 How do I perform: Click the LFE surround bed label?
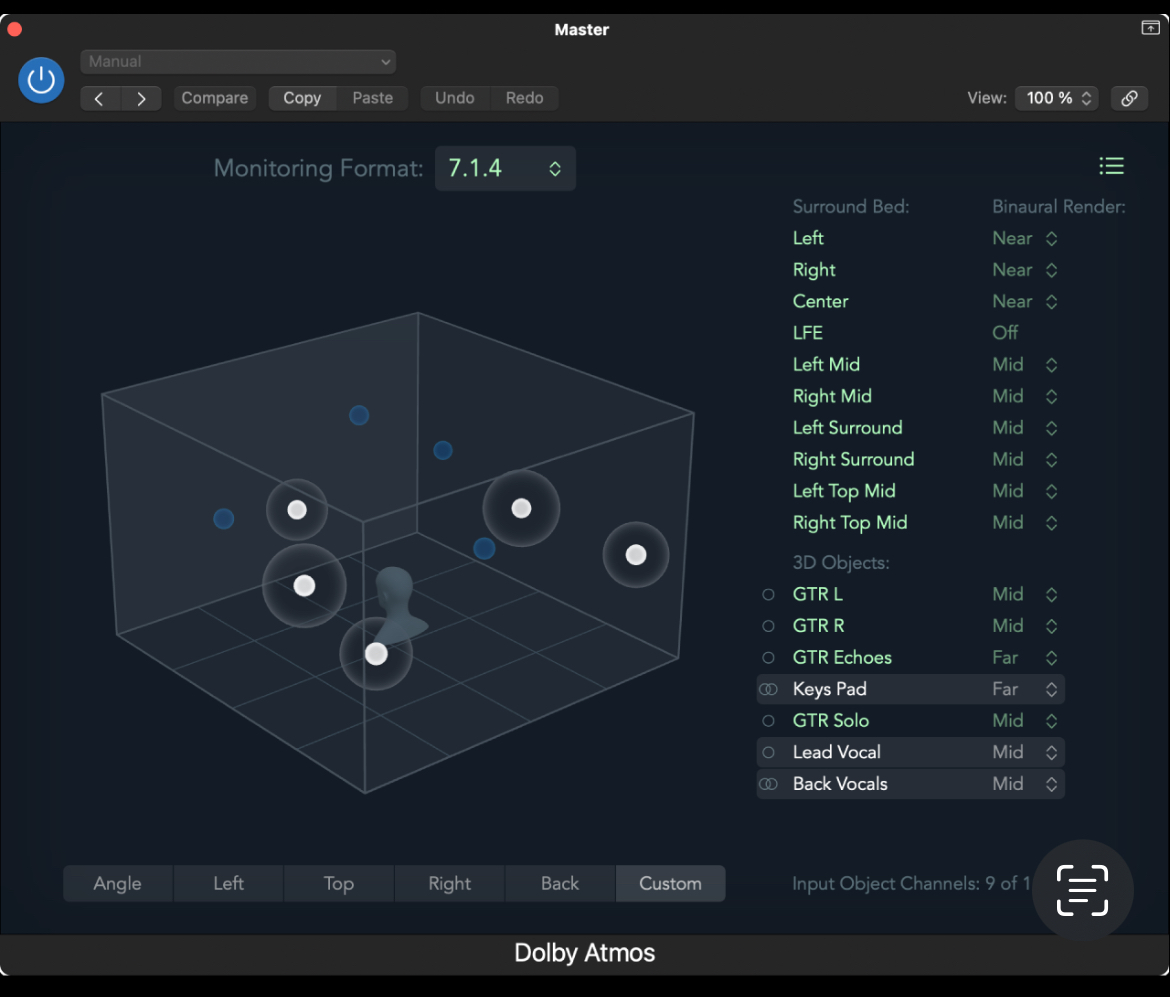click(808, 333)
